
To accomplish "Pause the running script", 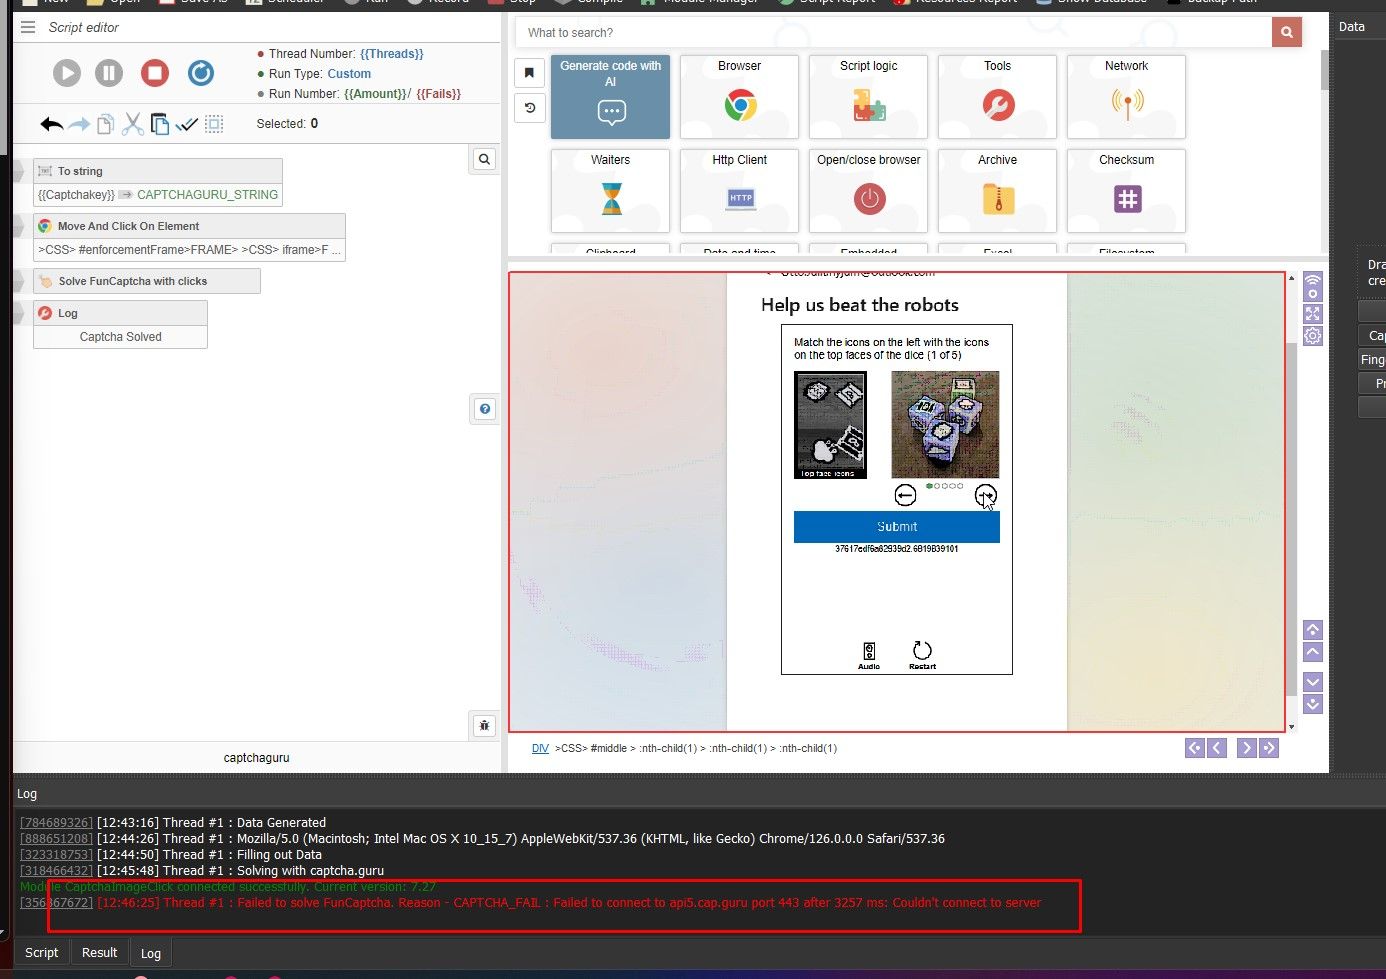I will pyautogui.click(x=109, y=72).
